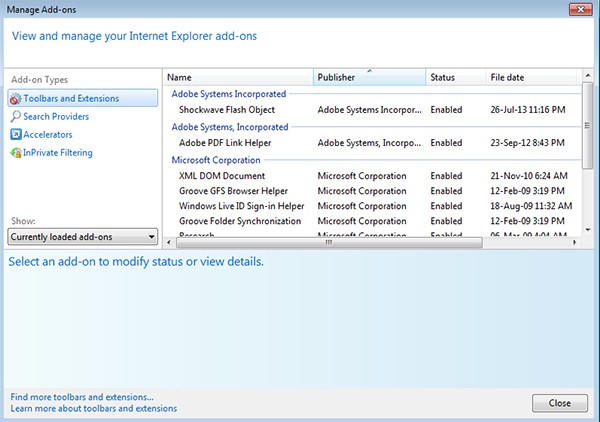Viewport: 600px width, 422px height.
Task: Click publisher cell of Windows Live ID Sign-in Helper
Action: 362,206
